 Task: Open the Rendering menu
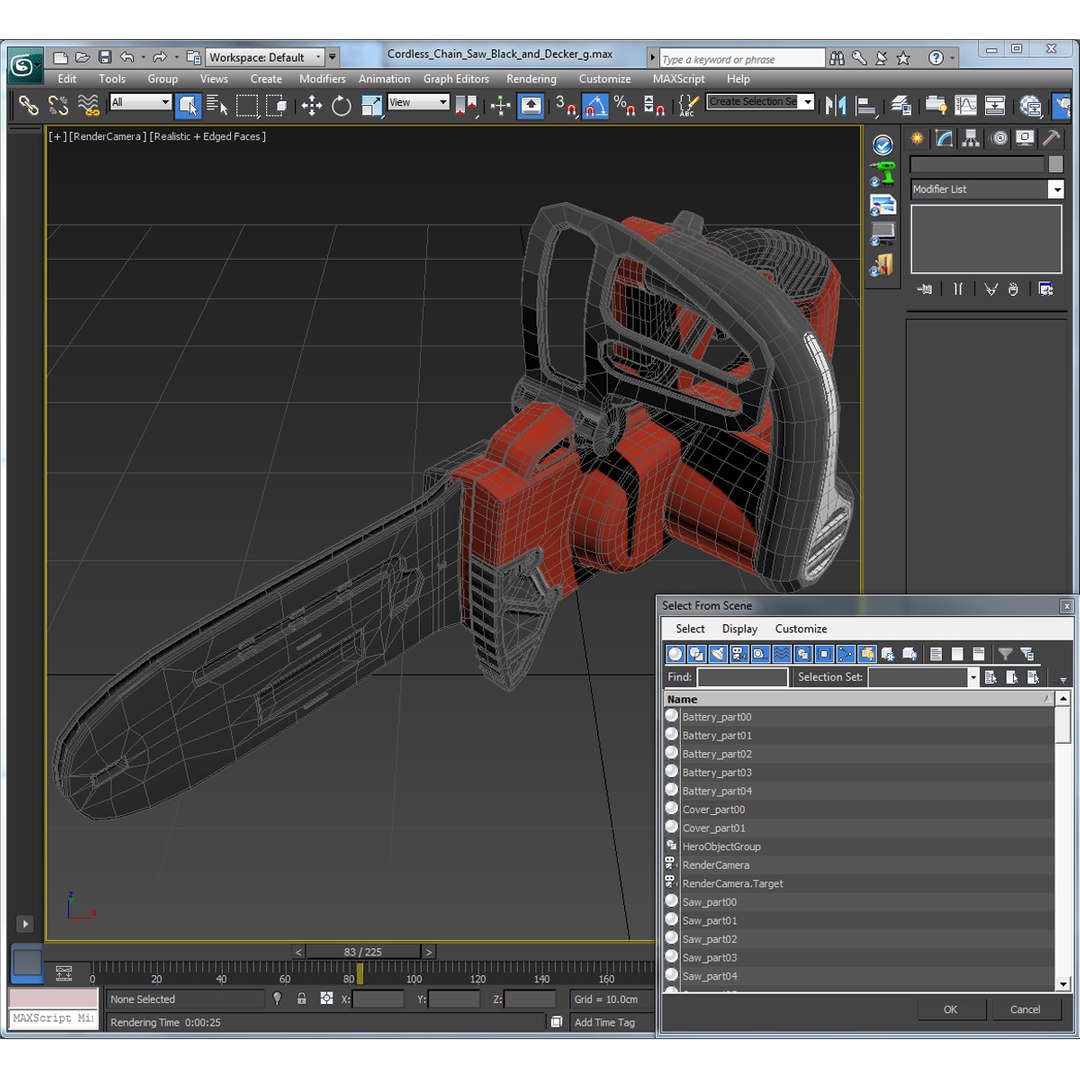[x=531, y=79]
